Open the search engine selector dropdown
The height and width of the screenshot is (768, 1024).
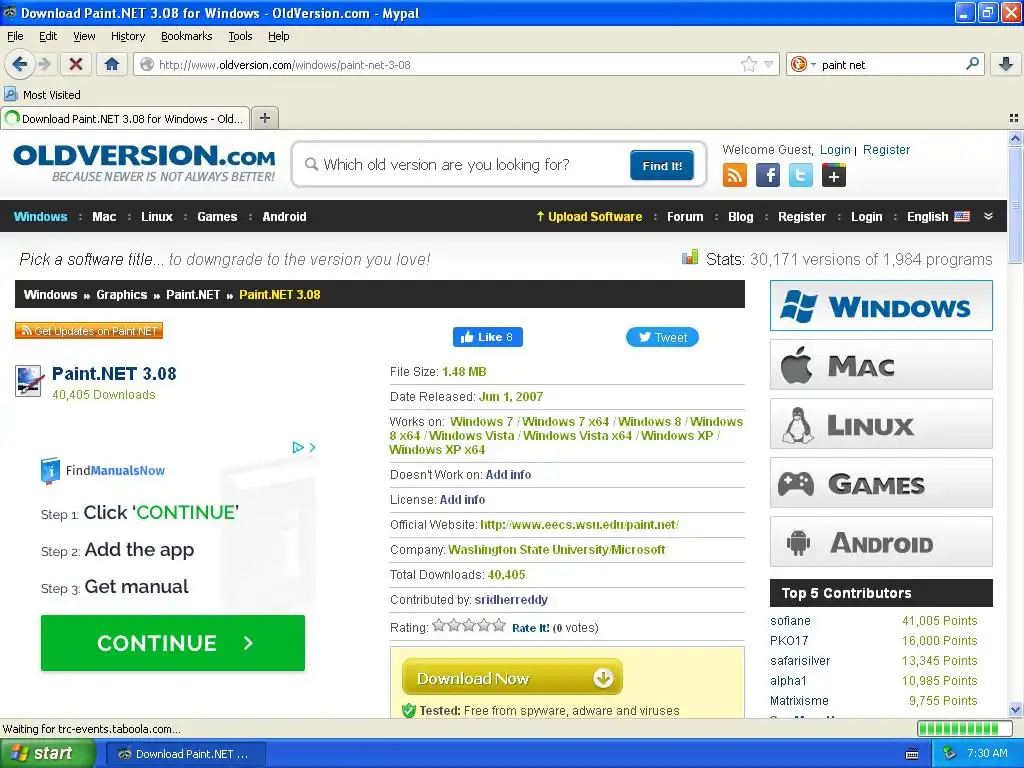[803, 64]
